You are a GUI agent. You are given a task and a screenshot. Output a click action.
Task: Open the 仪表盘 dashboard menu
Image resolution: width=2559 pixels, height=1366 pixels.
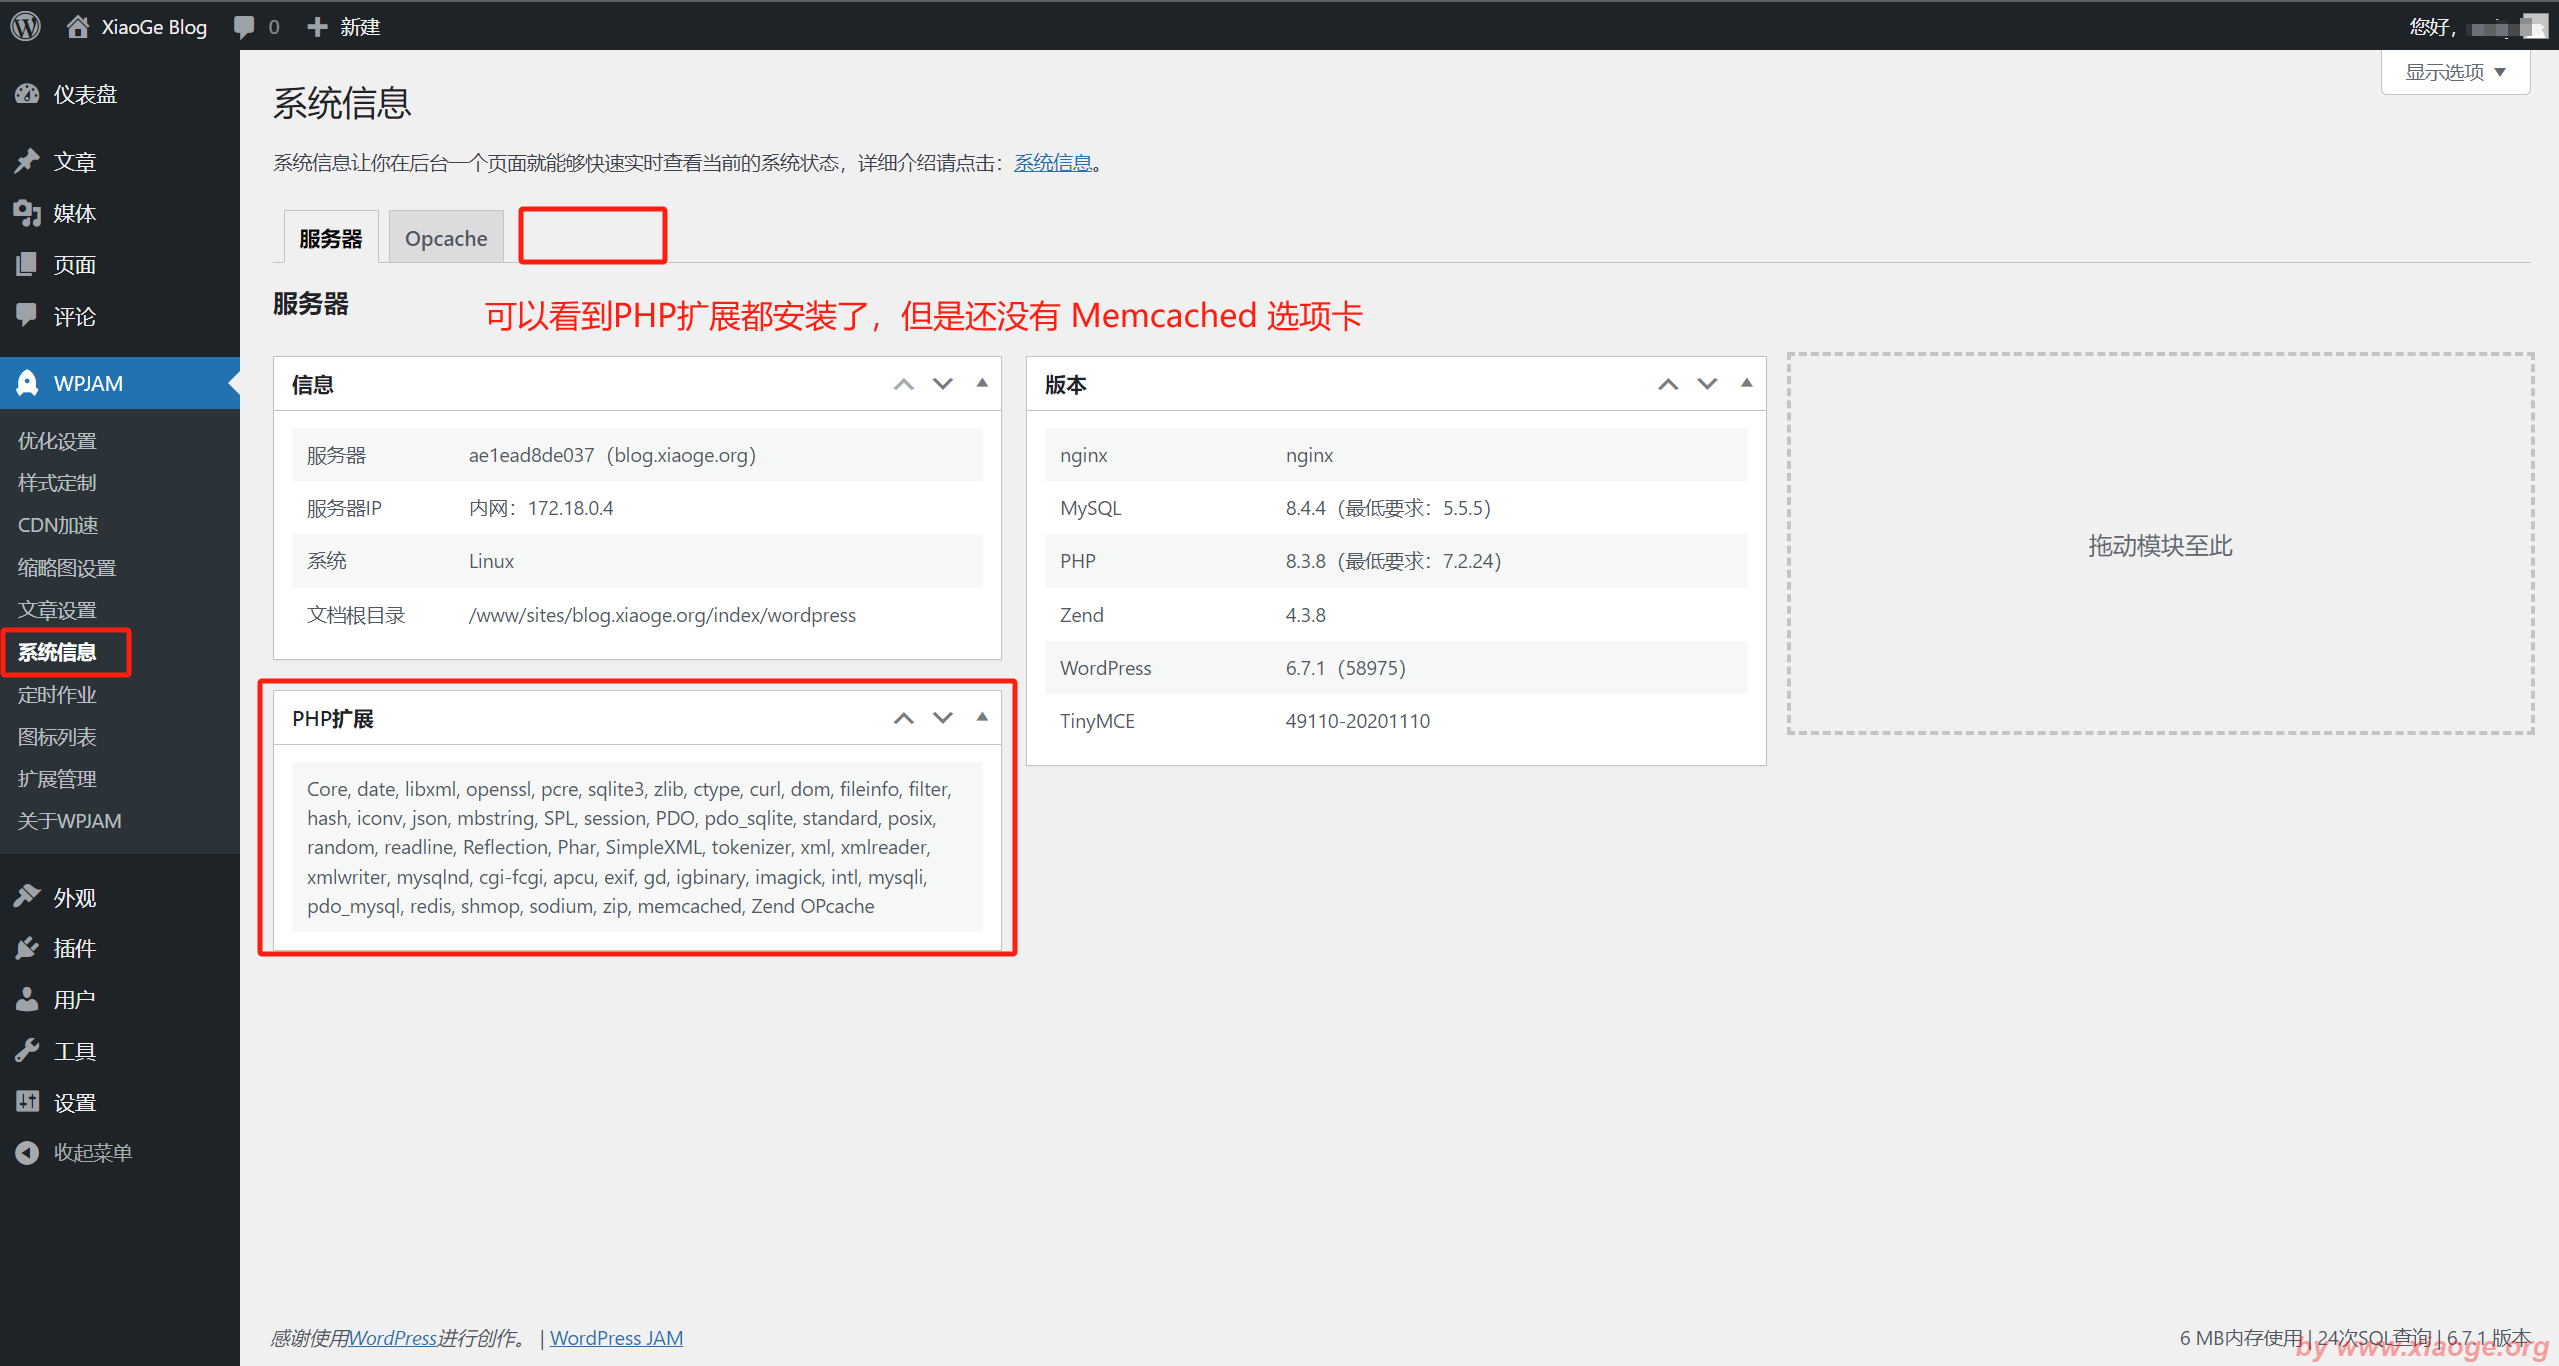pos(85,94)
